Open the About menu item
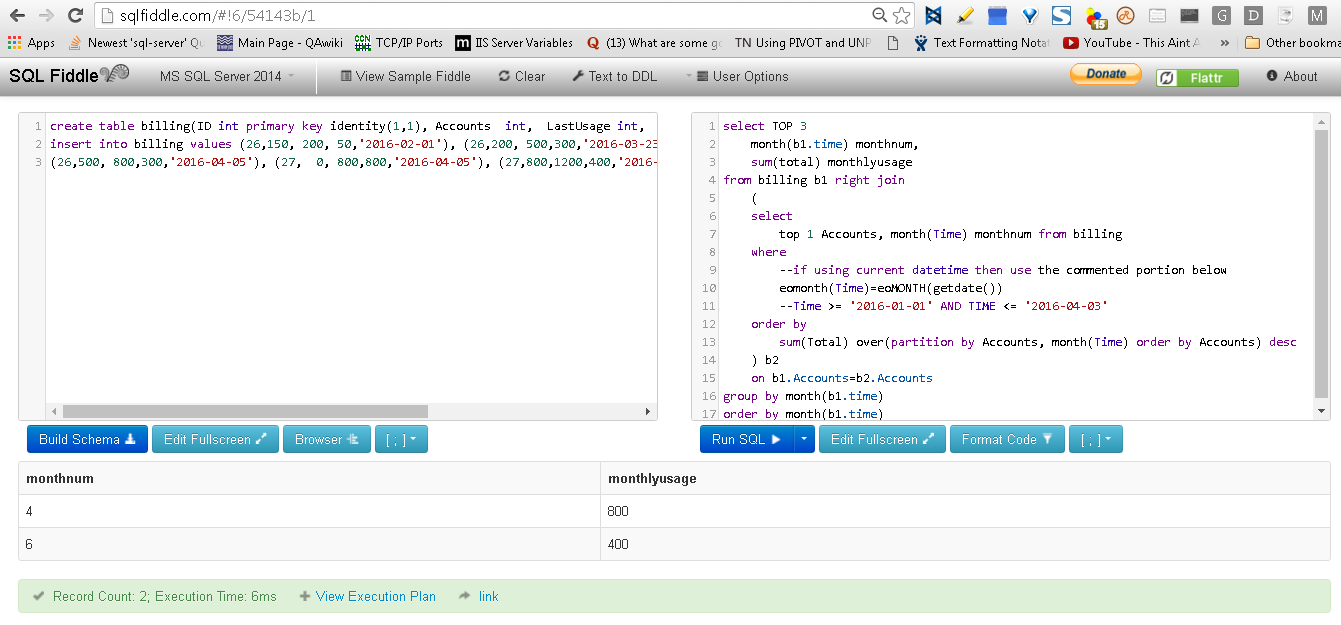1341x625 pixels. (x=1292, y=76)
